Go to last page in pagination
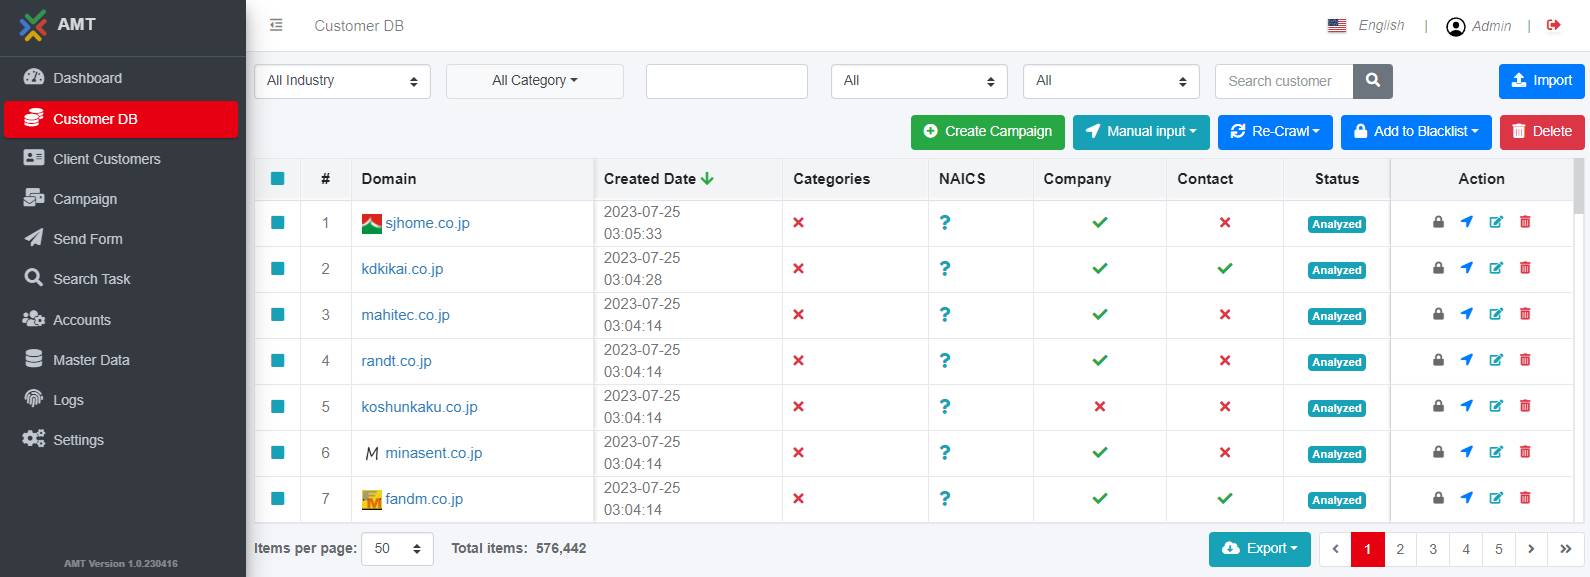 coord(1565,549)
